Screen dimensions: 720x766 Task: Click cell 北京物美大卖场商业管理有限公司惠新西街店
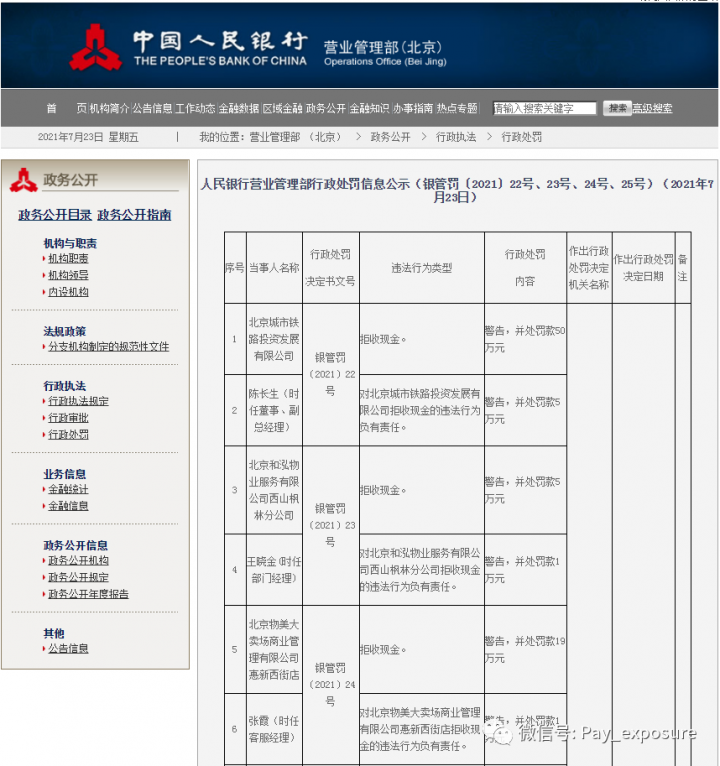[274, 649]
